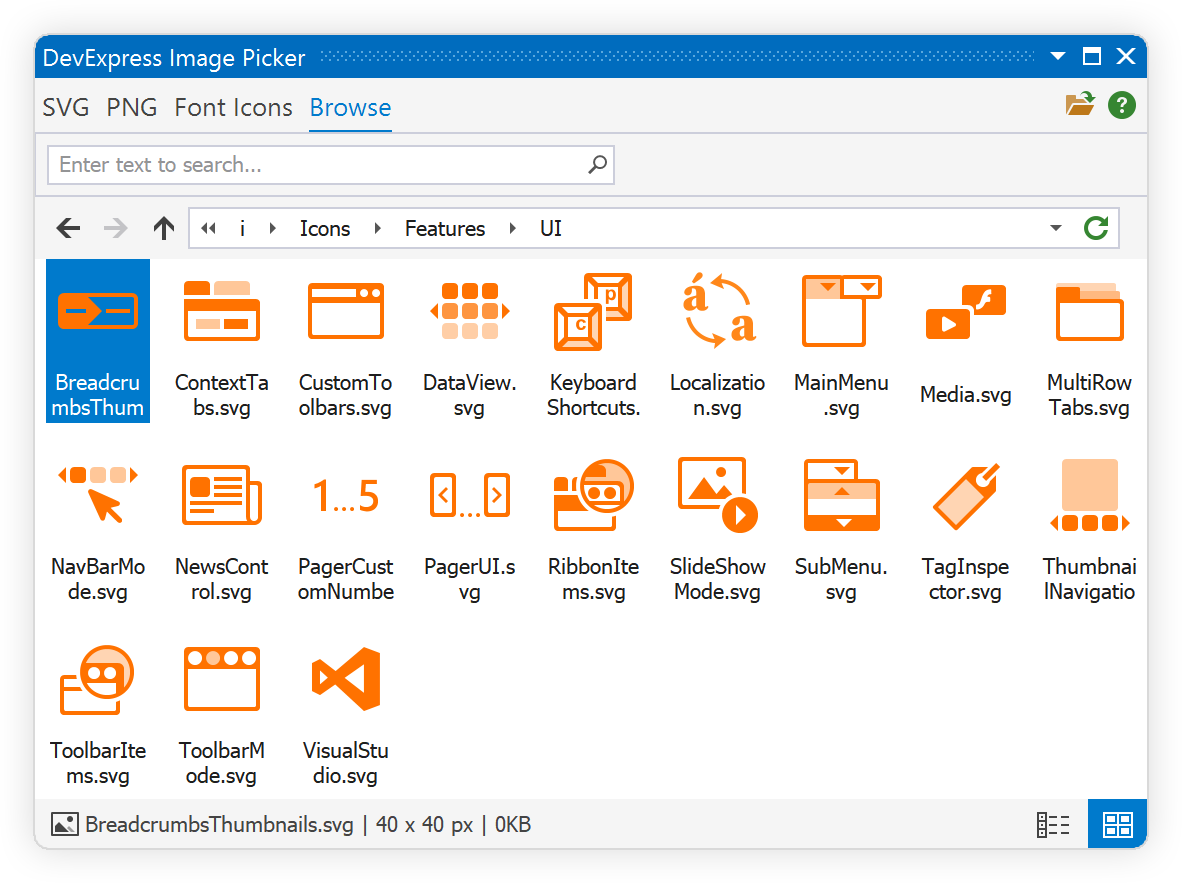Viewport: 1182px width, 884px height.
Task: Click the open folder icon in top right
Action: pyautogui.click(x=1080, y=104)
